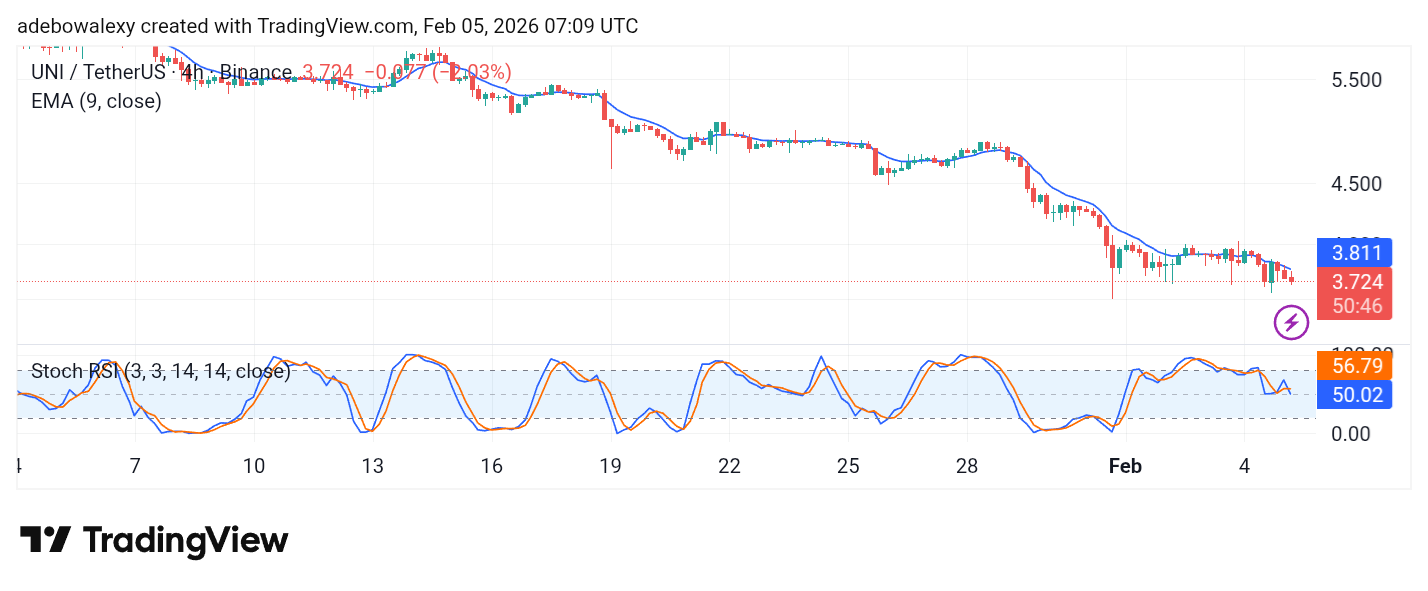The height and width of the screenshot is (591, 1428).
Task: Click the 28 date label on time axis
Action: click(966, 466)
